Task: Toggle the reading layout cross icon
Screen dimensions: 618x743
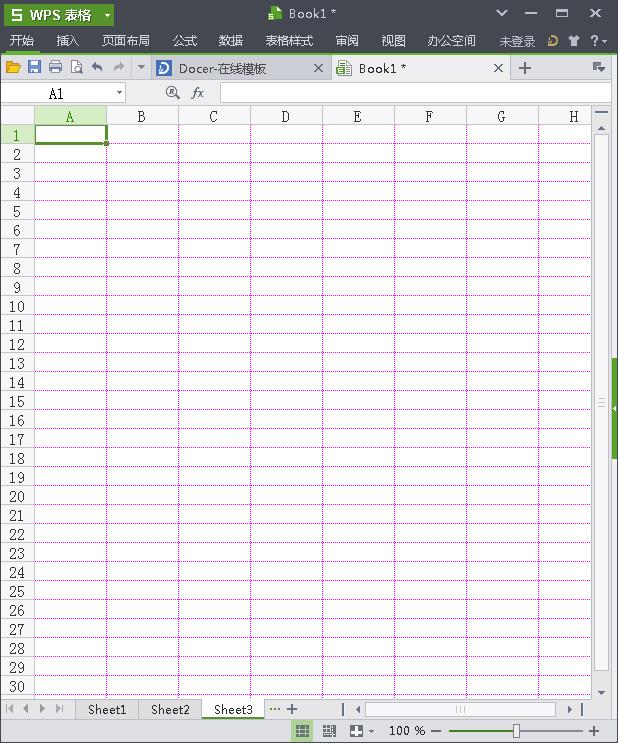Action: pos(356,731)
